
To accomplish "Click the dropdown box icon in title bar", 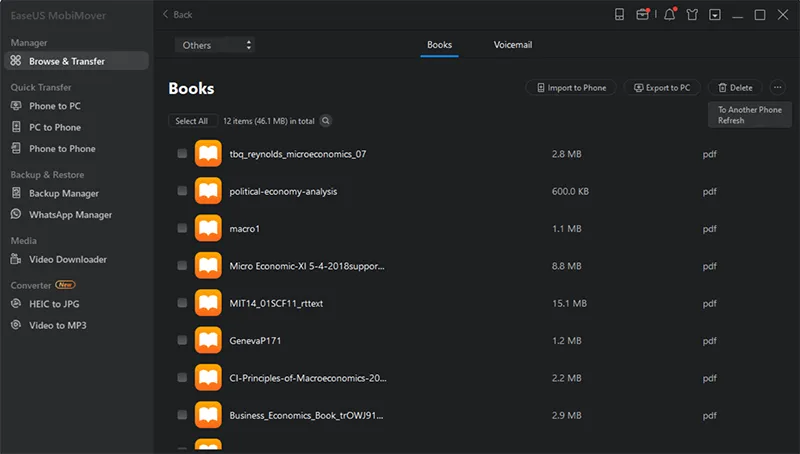I will (715, 15).
